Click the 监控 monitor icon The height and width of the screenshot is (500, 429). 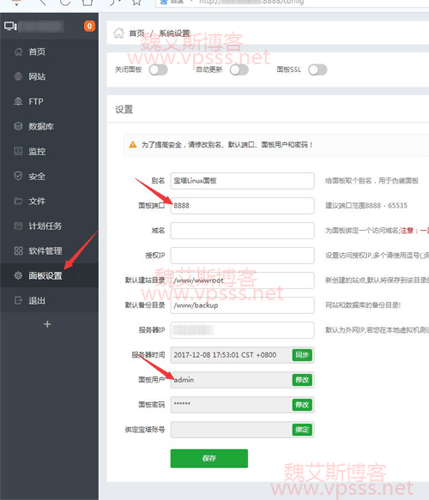pos(18,151)
